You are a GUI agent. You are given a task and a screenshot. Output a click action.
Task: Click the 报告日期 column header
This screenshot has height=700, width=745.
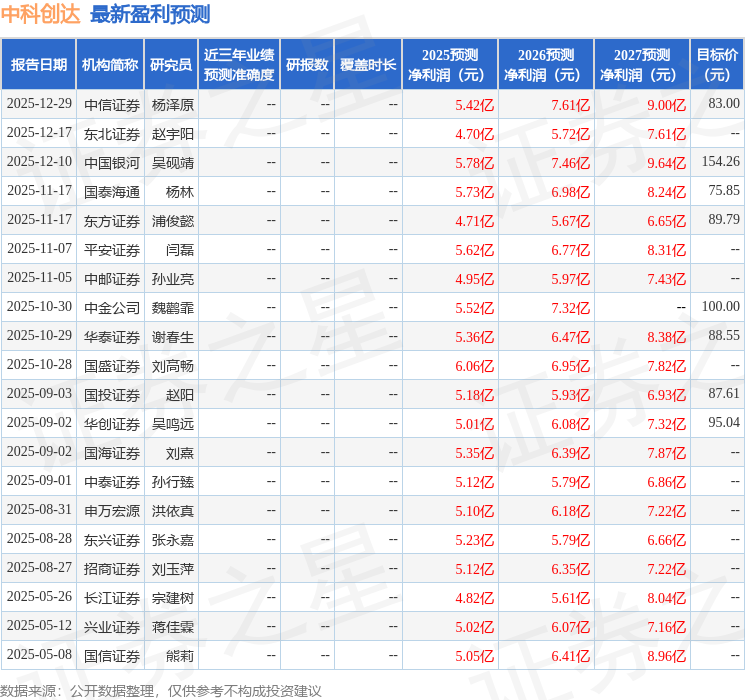[38, 65]
